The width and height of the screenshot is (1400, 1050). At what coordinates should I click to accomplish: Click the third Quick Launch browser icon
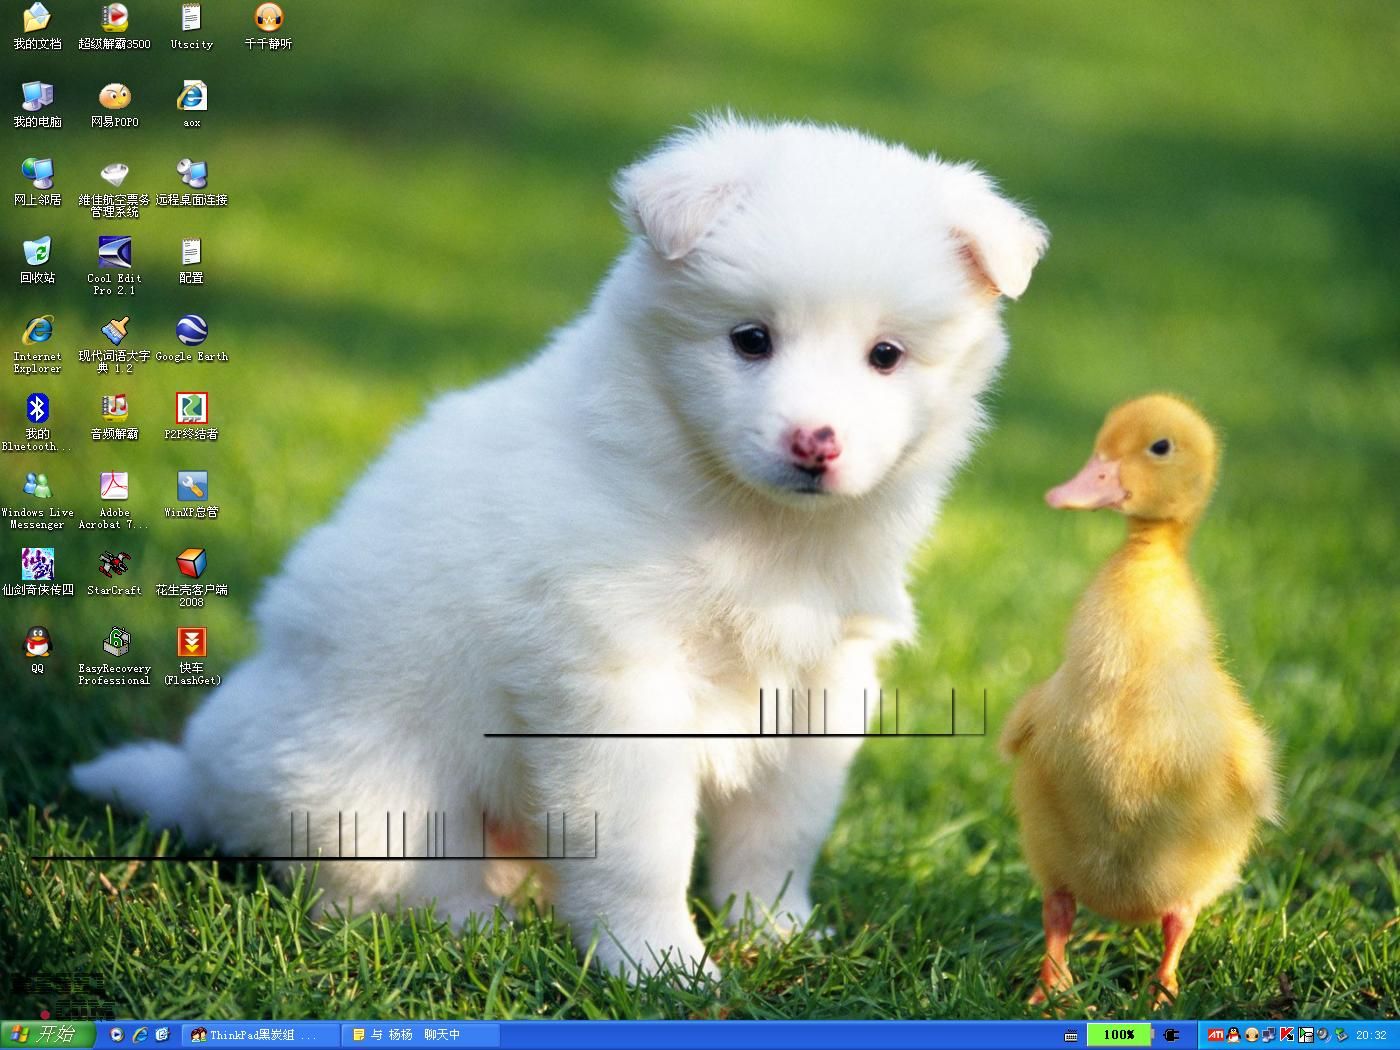point(163,1035)
